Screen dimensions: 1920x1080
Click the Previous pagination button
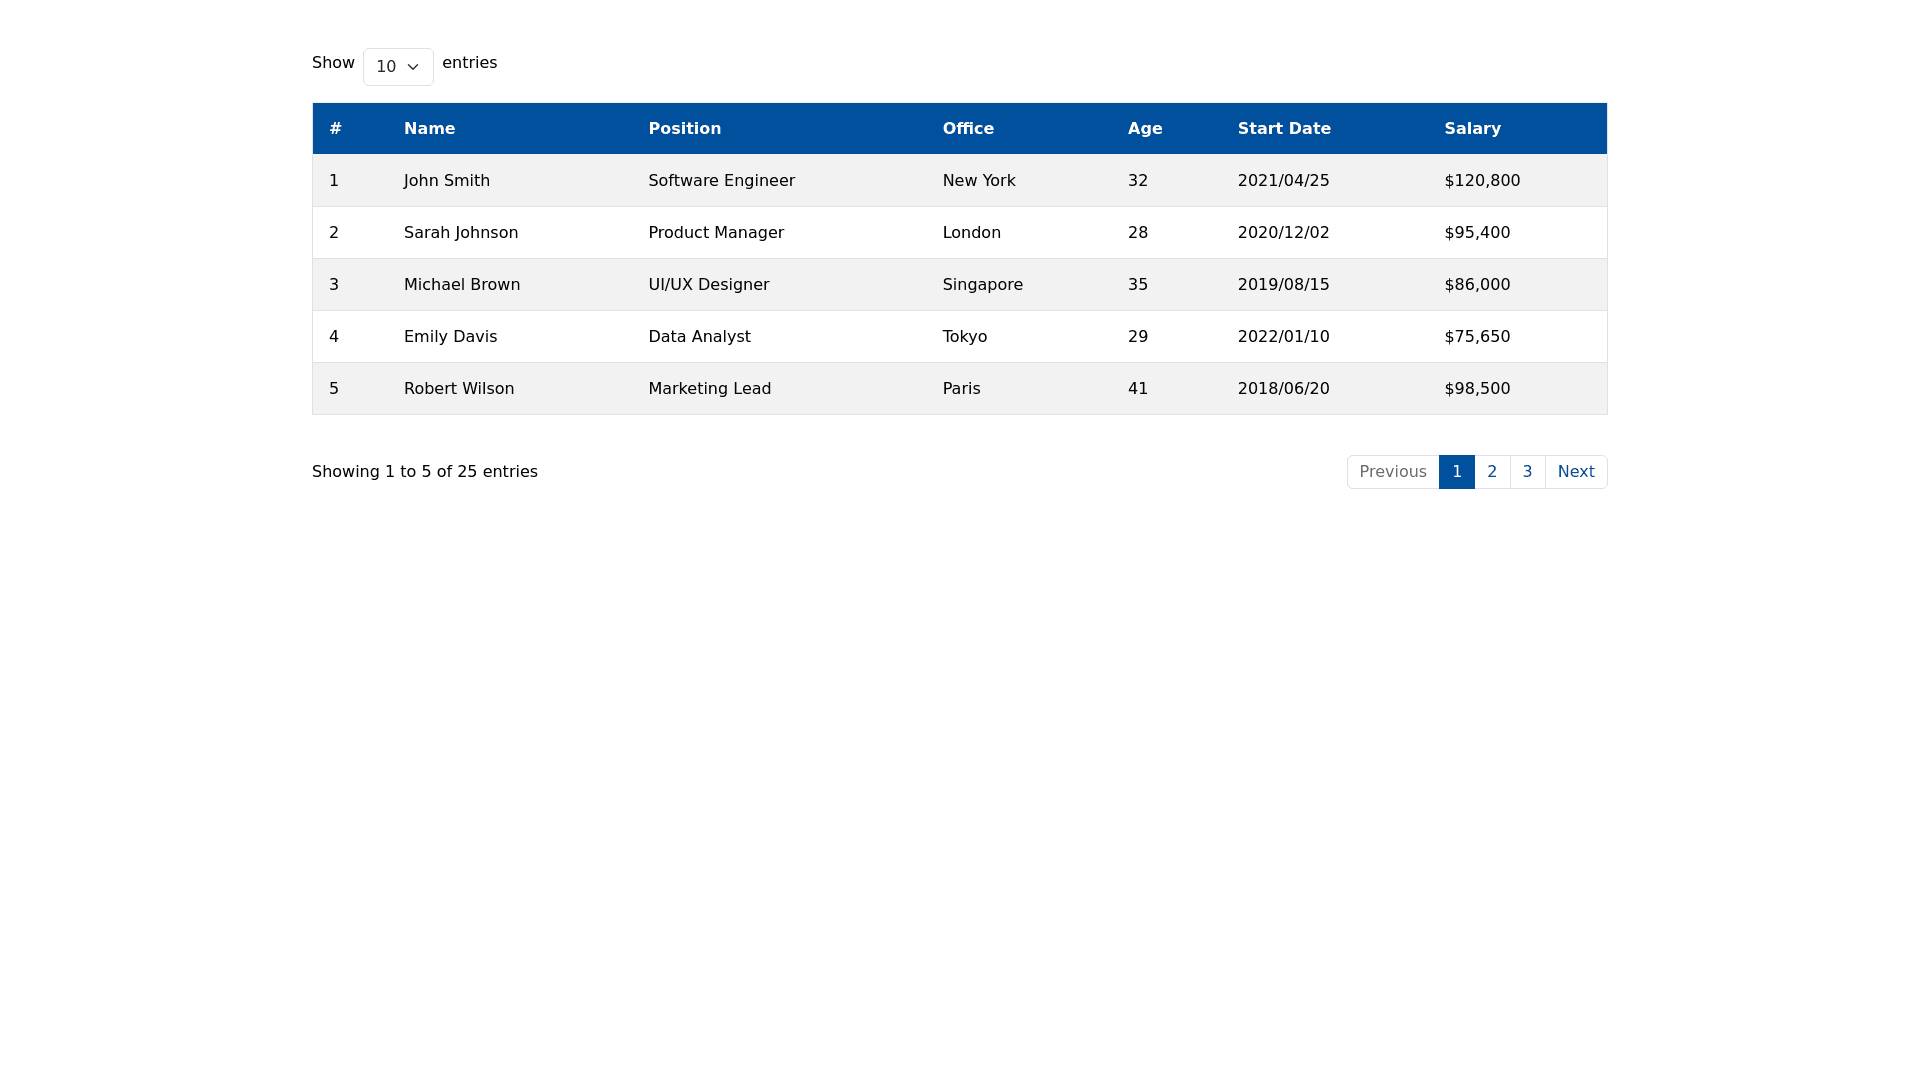point(1392,472)
